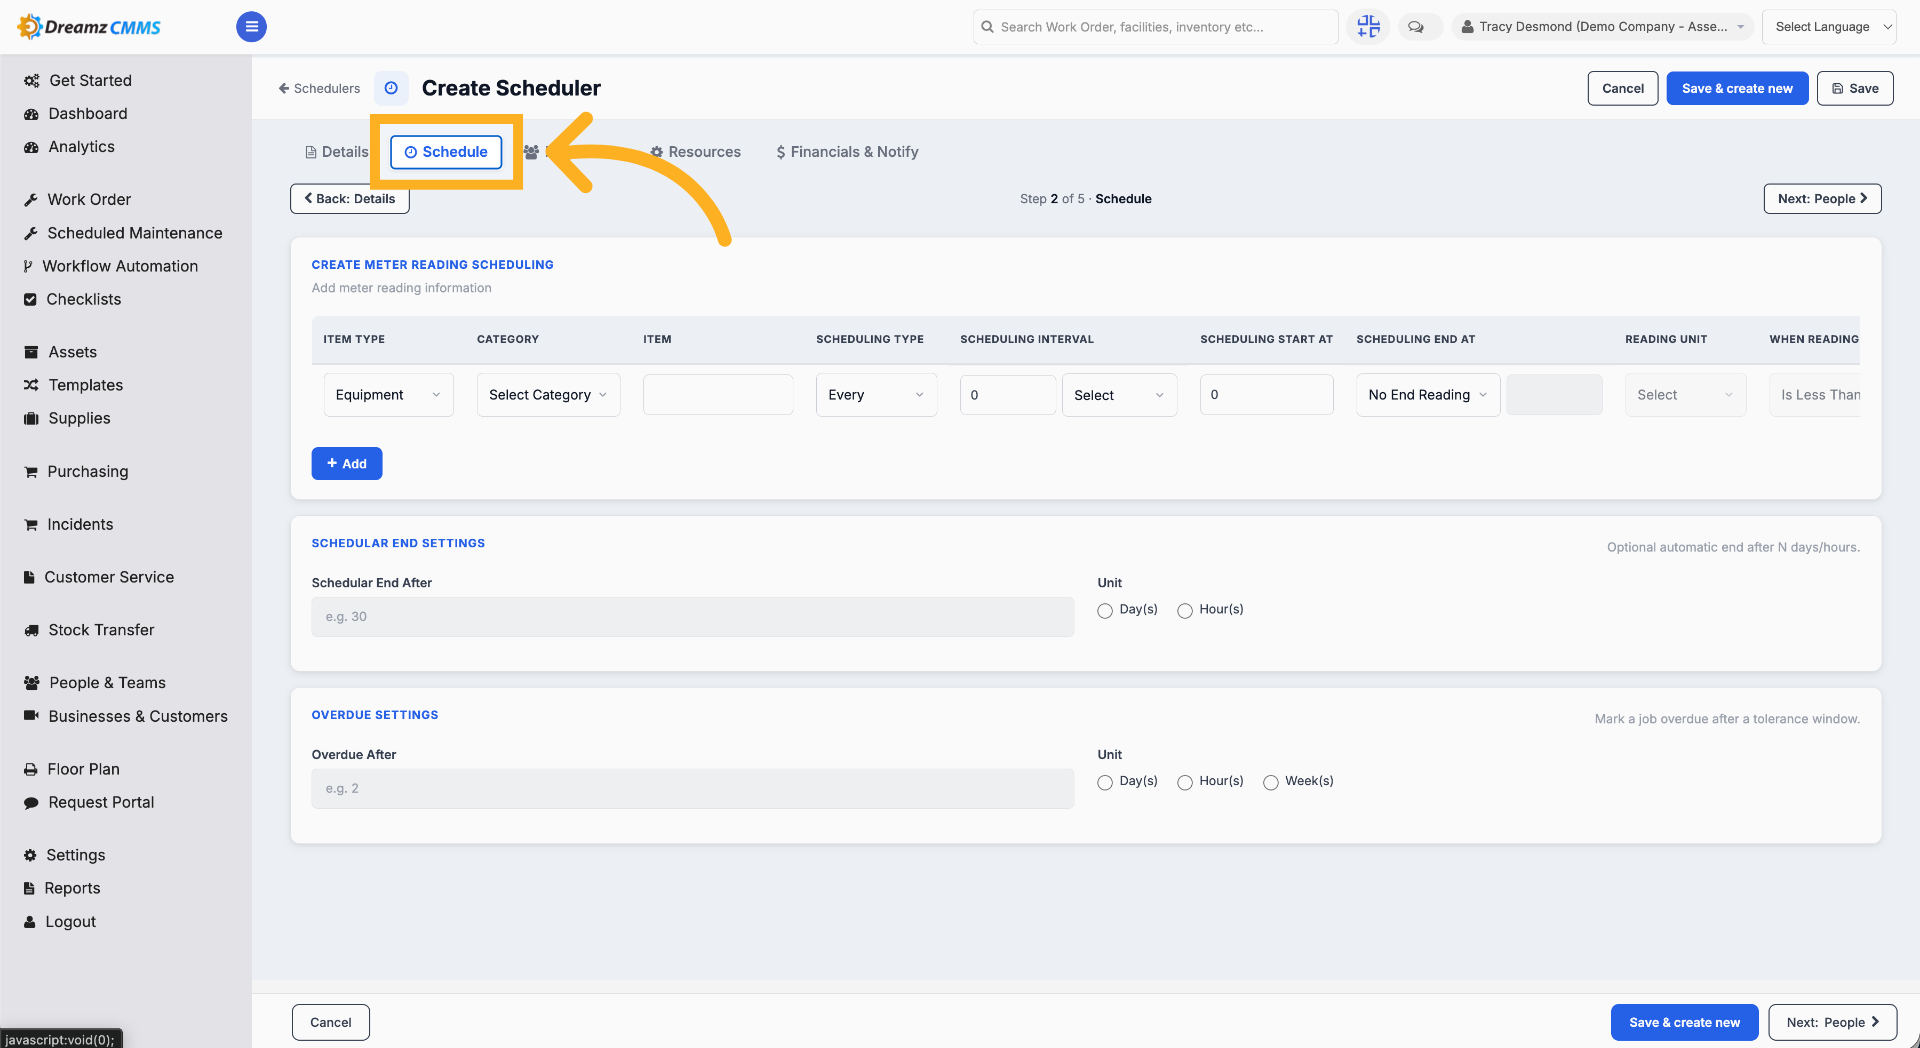This screenshot has width=1920, height=1048.
Task: Open the No End Reading dropdown
Action: coord(1428,395)
